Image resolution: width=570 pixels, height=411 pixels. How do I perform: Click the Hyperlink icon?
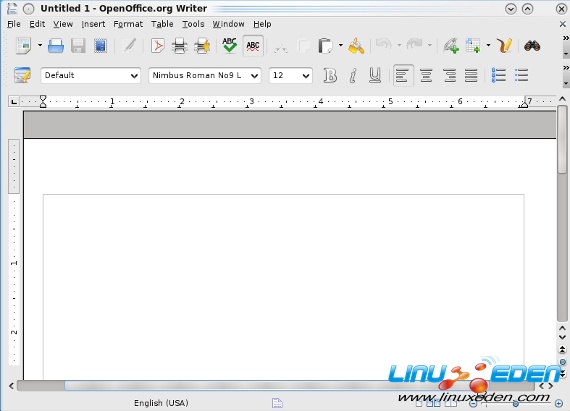451,46
